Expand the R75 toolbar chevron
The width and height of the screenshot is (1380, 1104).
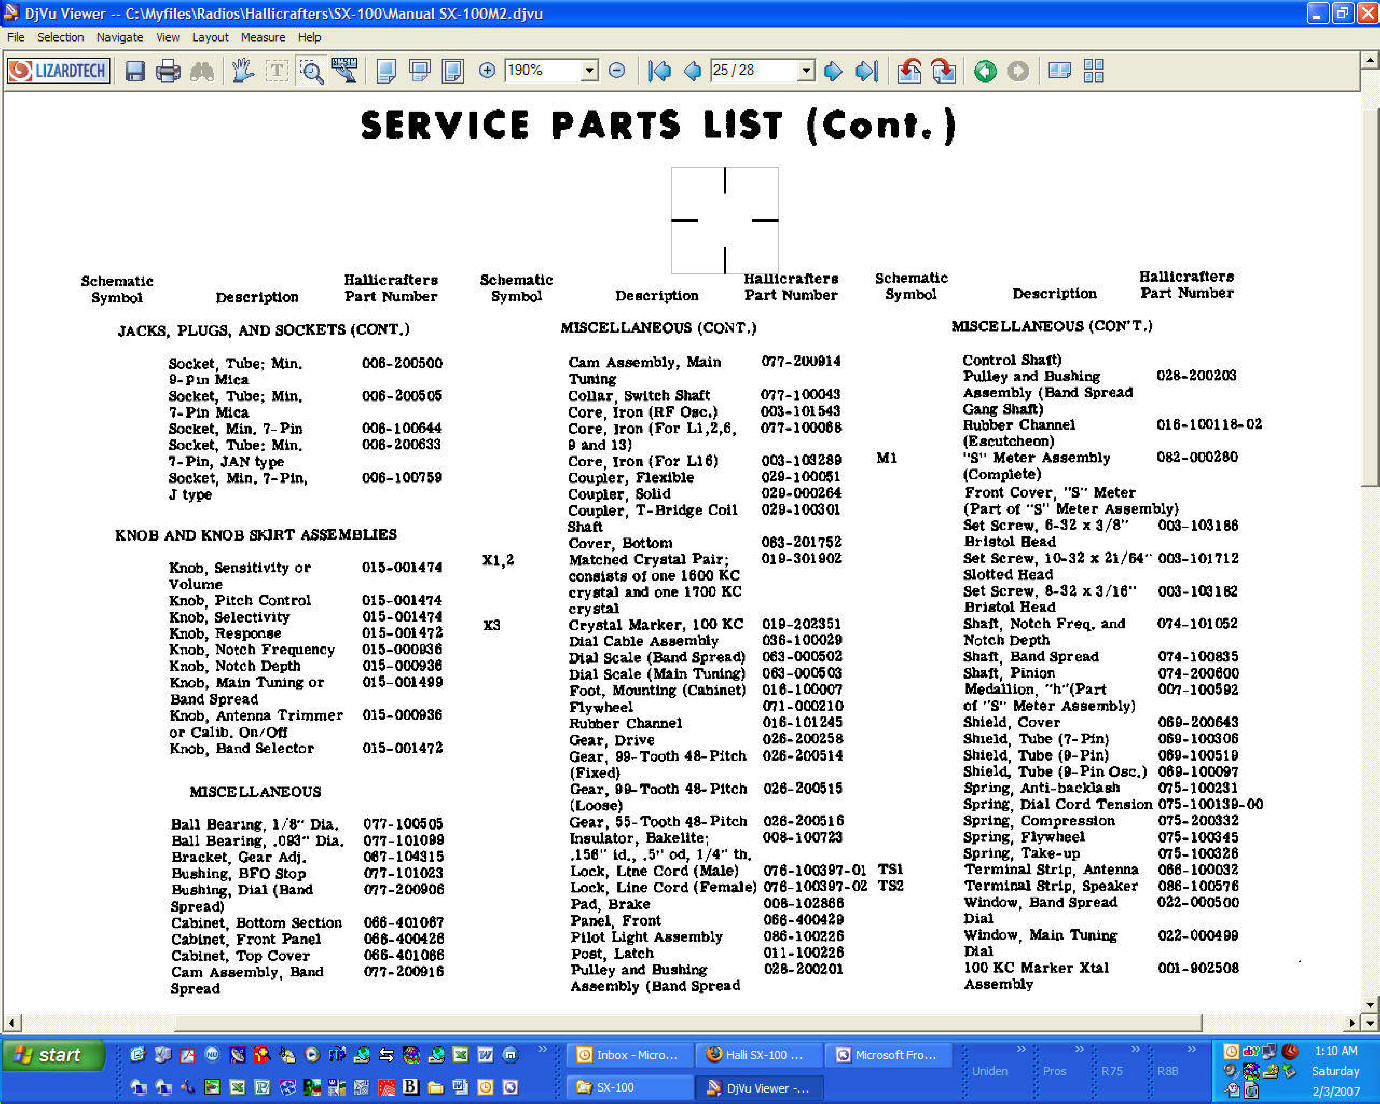(x=1136, y=1049)
